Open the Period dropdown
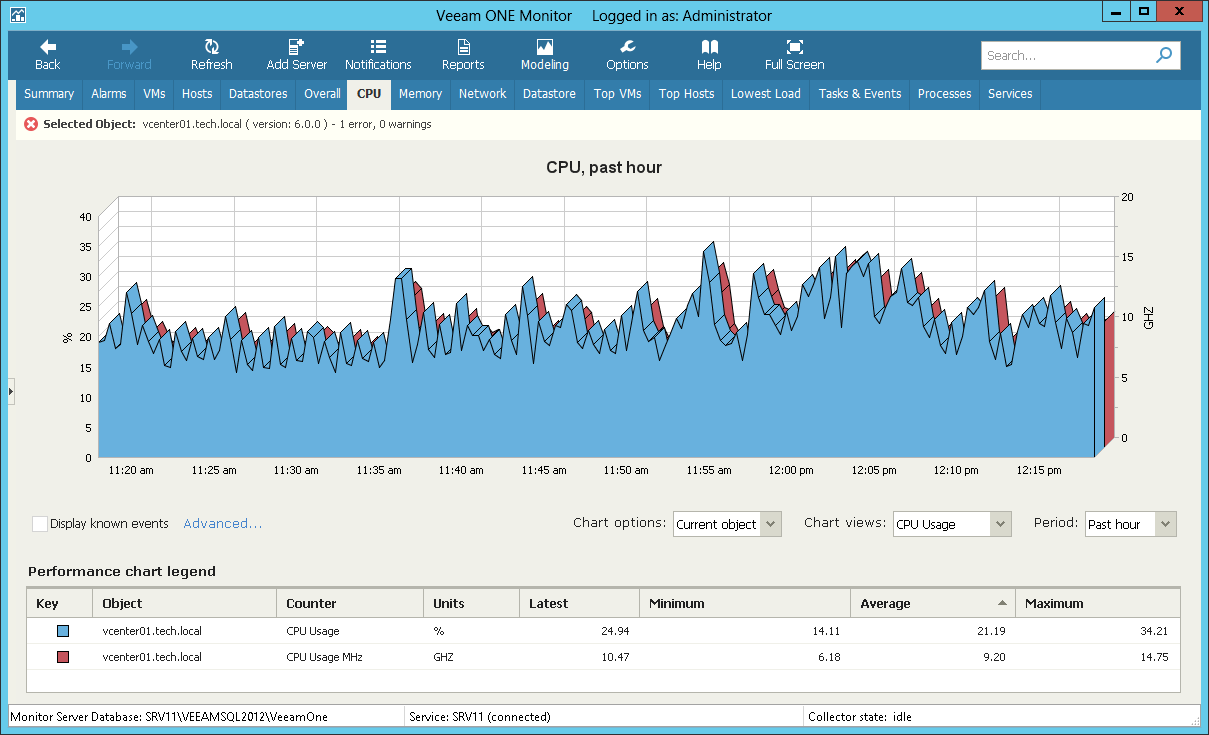The height and width of the screenshot is (735, 1209). [1130, 524]
